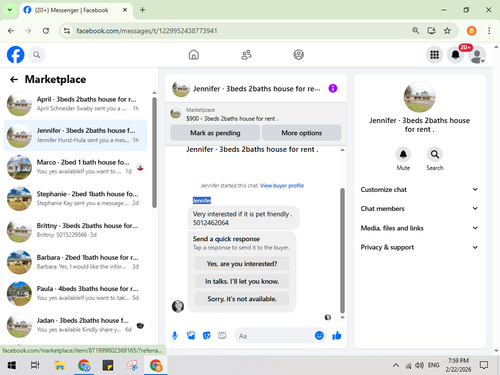500x375 pixels.
Task: Open Sticky Notes taskbar icon
Action: click(108, 365)
